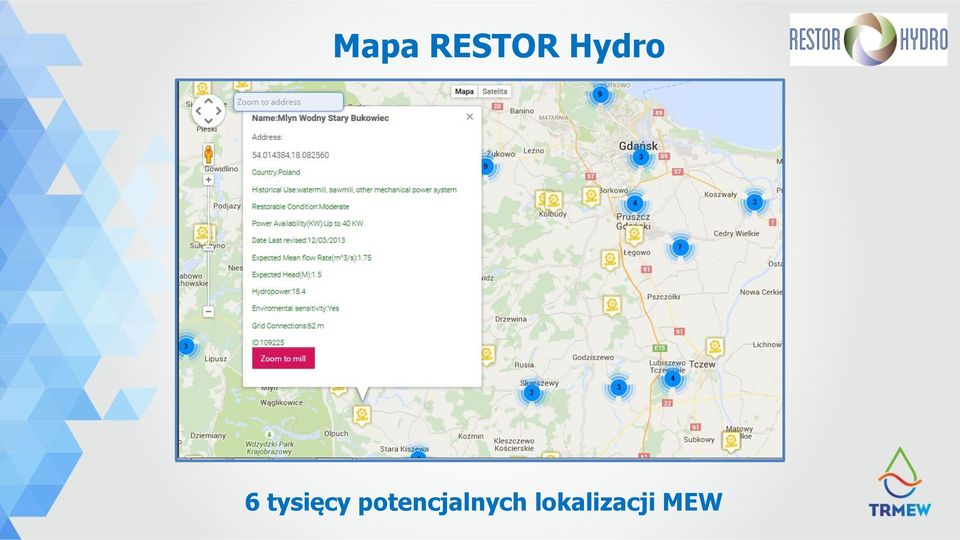Open cluster 3 at Gdańsk

click(x=640, y=157)
